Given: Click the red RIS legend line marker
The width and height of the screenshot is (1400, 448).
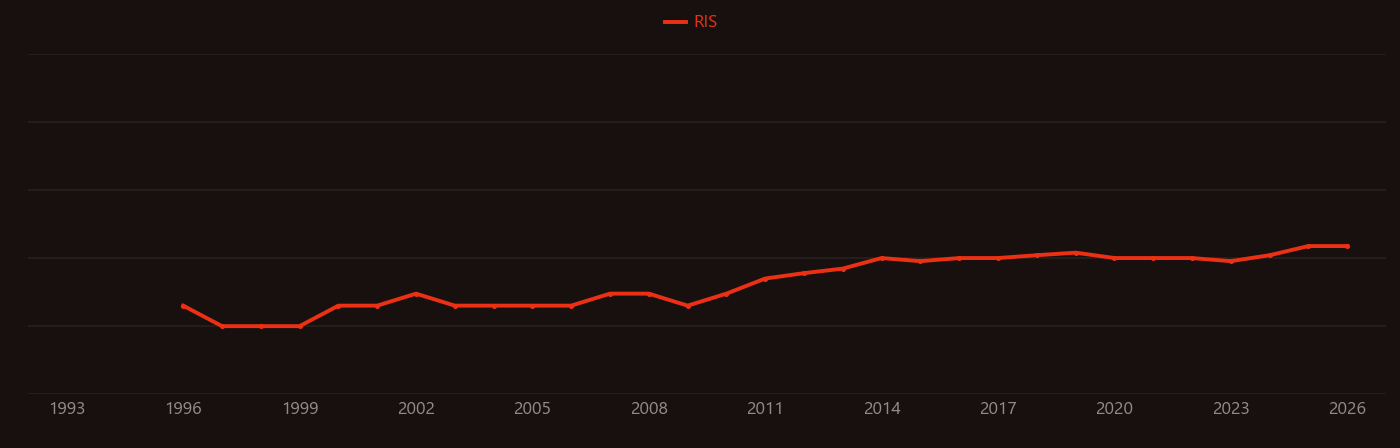Looking at the screenshot, I should (675, 22).
